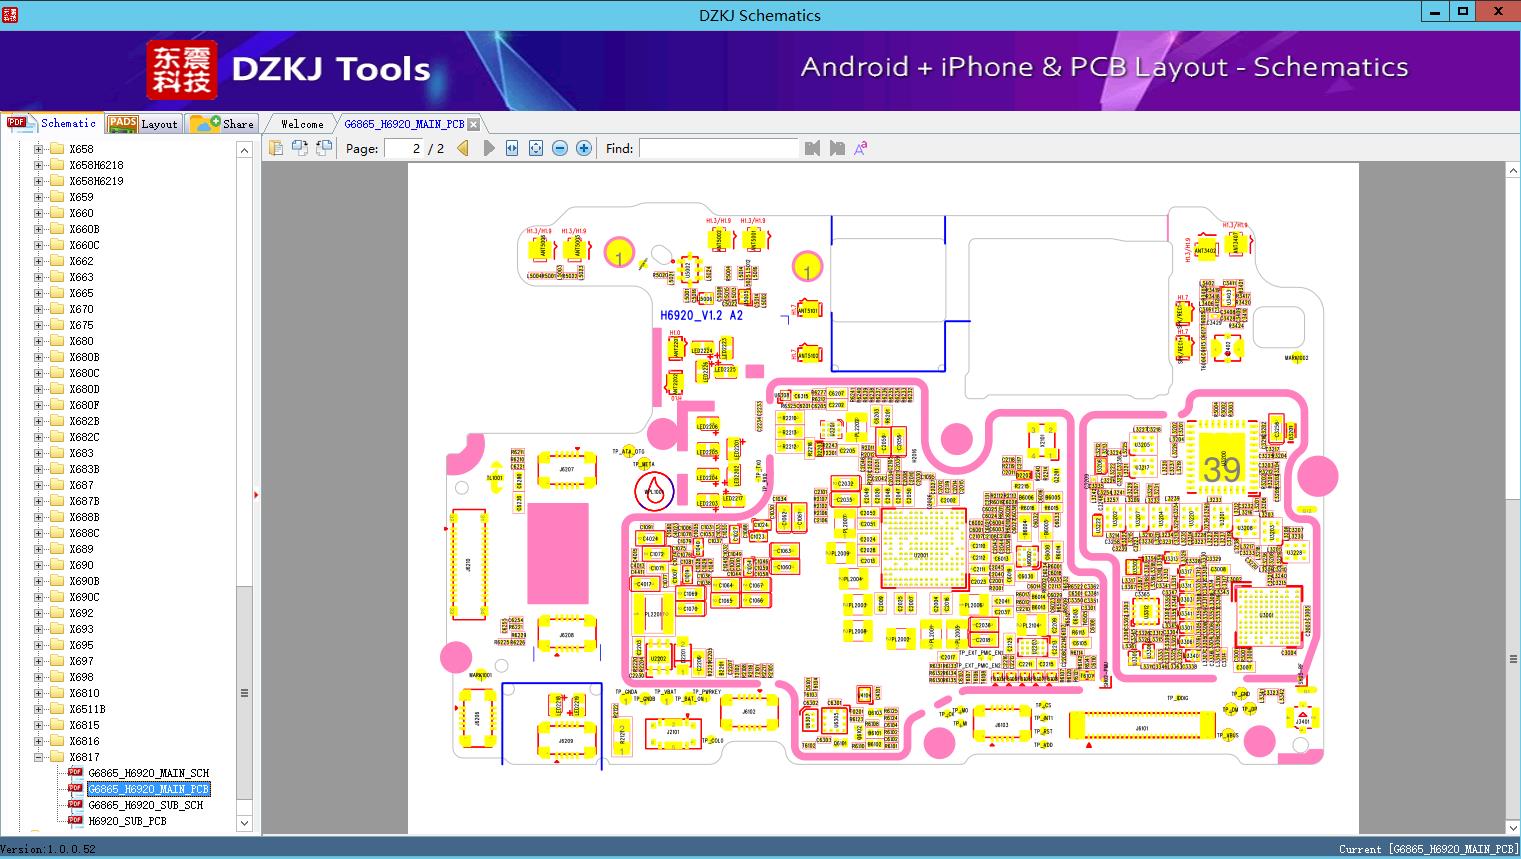Click the fit page icon
Image resolution: width=1521 pixels, height=859 pixels.
[536, 148]
